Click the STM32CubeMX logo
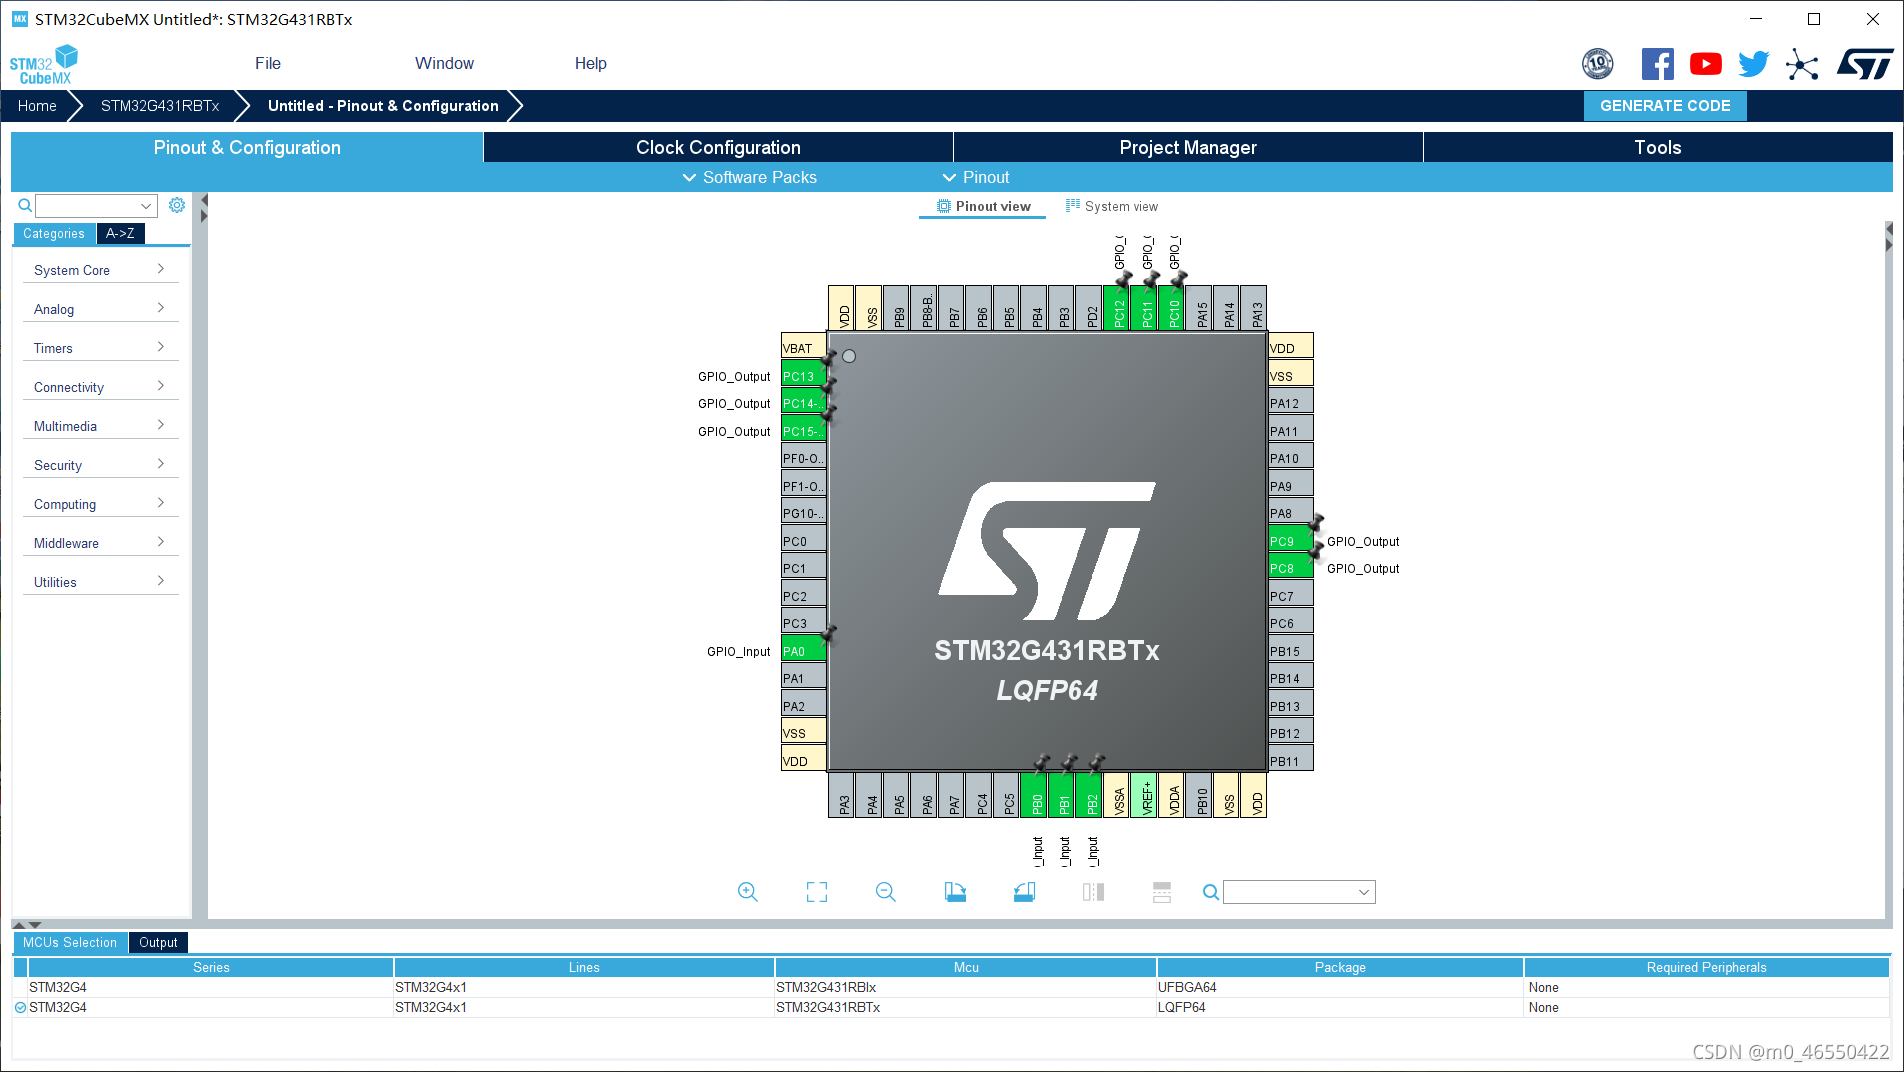The width and height of the screenshot is (1904, 1072). click(x=43, y=65)
